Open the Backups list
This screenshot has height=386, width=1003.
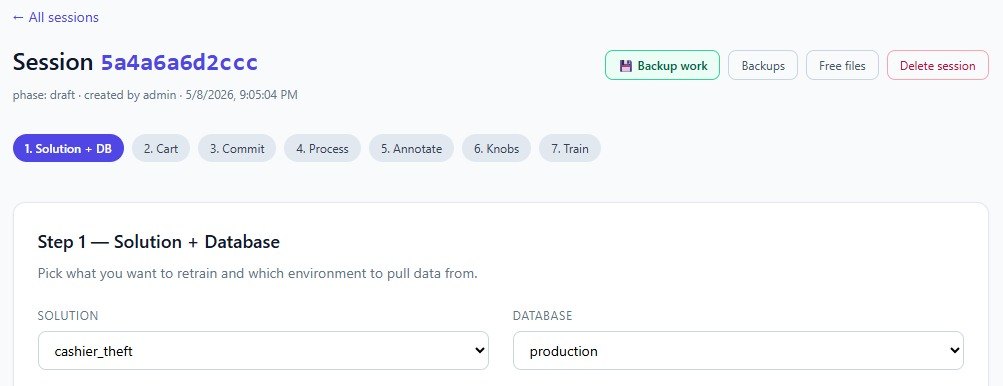763,65
